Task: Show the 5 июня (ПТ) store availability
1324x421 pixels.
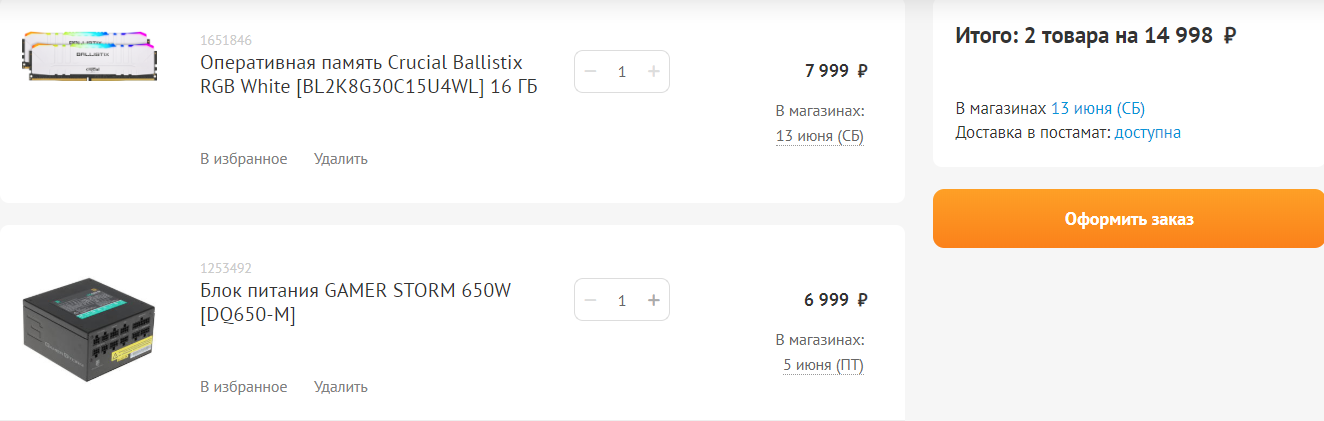Action: point(823,365)
